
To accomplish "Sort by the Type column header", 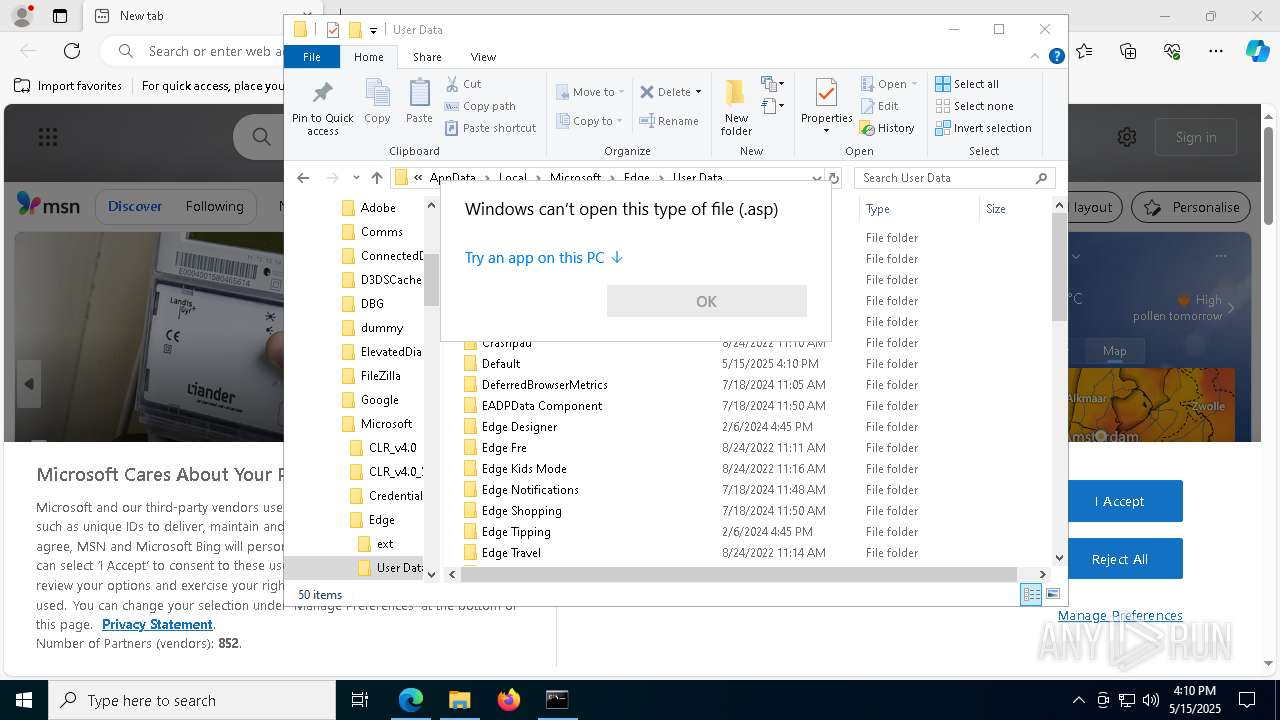I will point(918,209).
